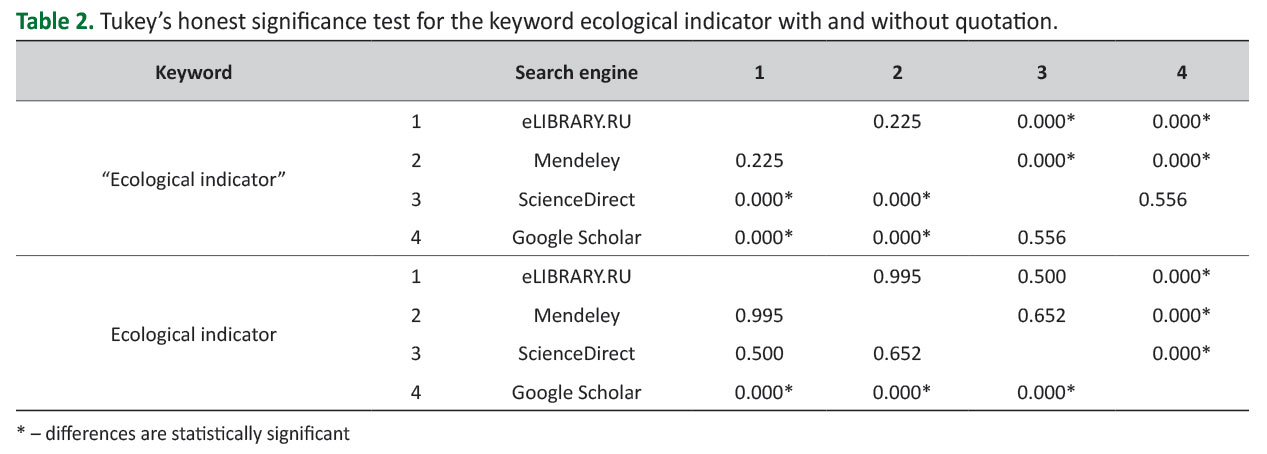The width and height of the screenshot is (1267, 454).
Task: Click the 0.225 value in the eLIBRARY.RU row
Action: (x=897, y=122)
